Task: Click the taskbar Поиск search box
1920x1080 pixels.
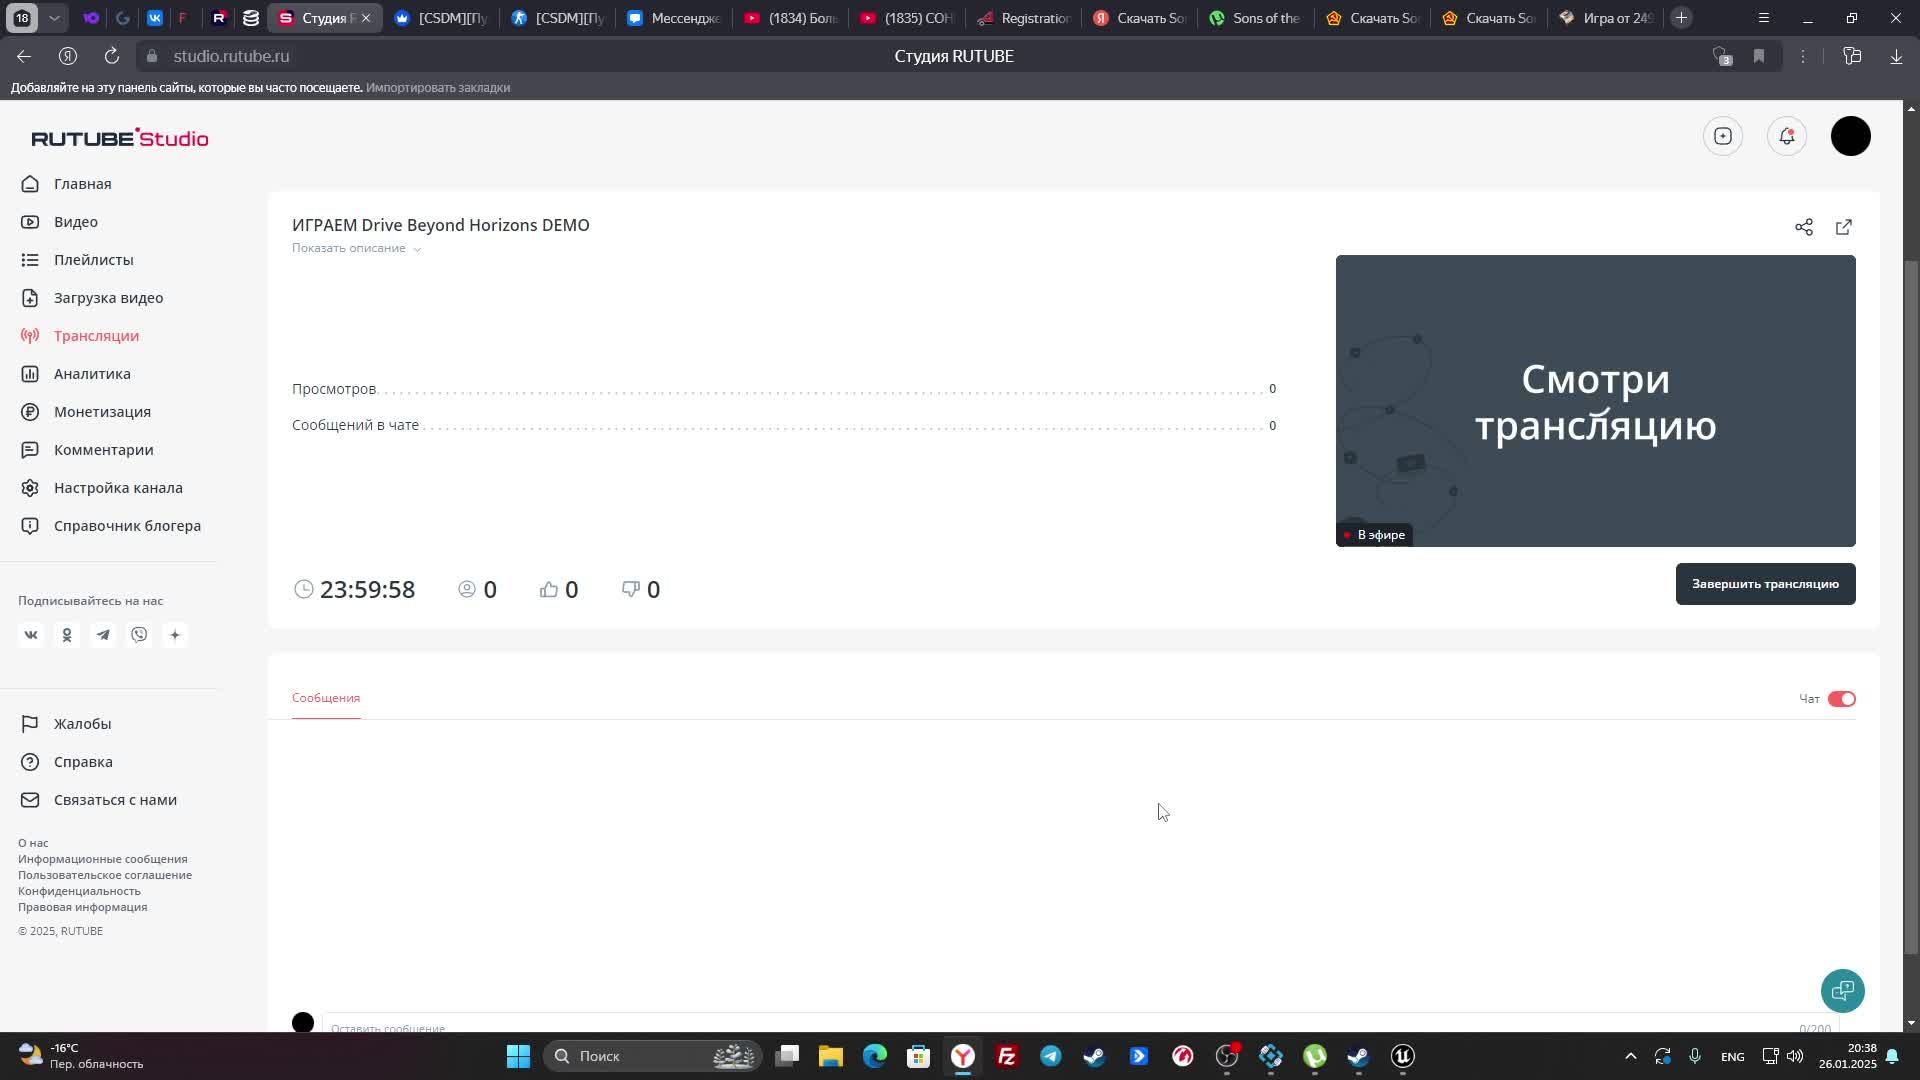Action: click(653, 1056)
